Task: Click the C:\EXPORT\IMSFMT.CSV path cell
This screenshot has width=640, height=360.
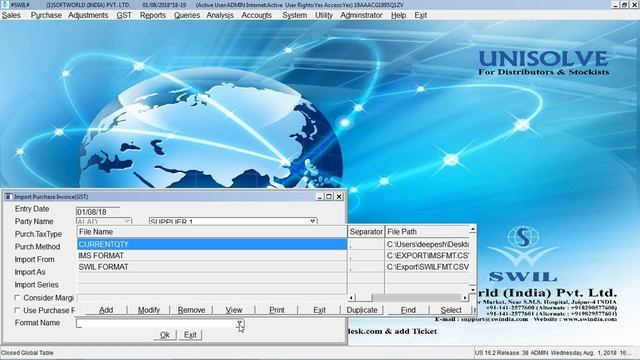Action: pos(427,256)
